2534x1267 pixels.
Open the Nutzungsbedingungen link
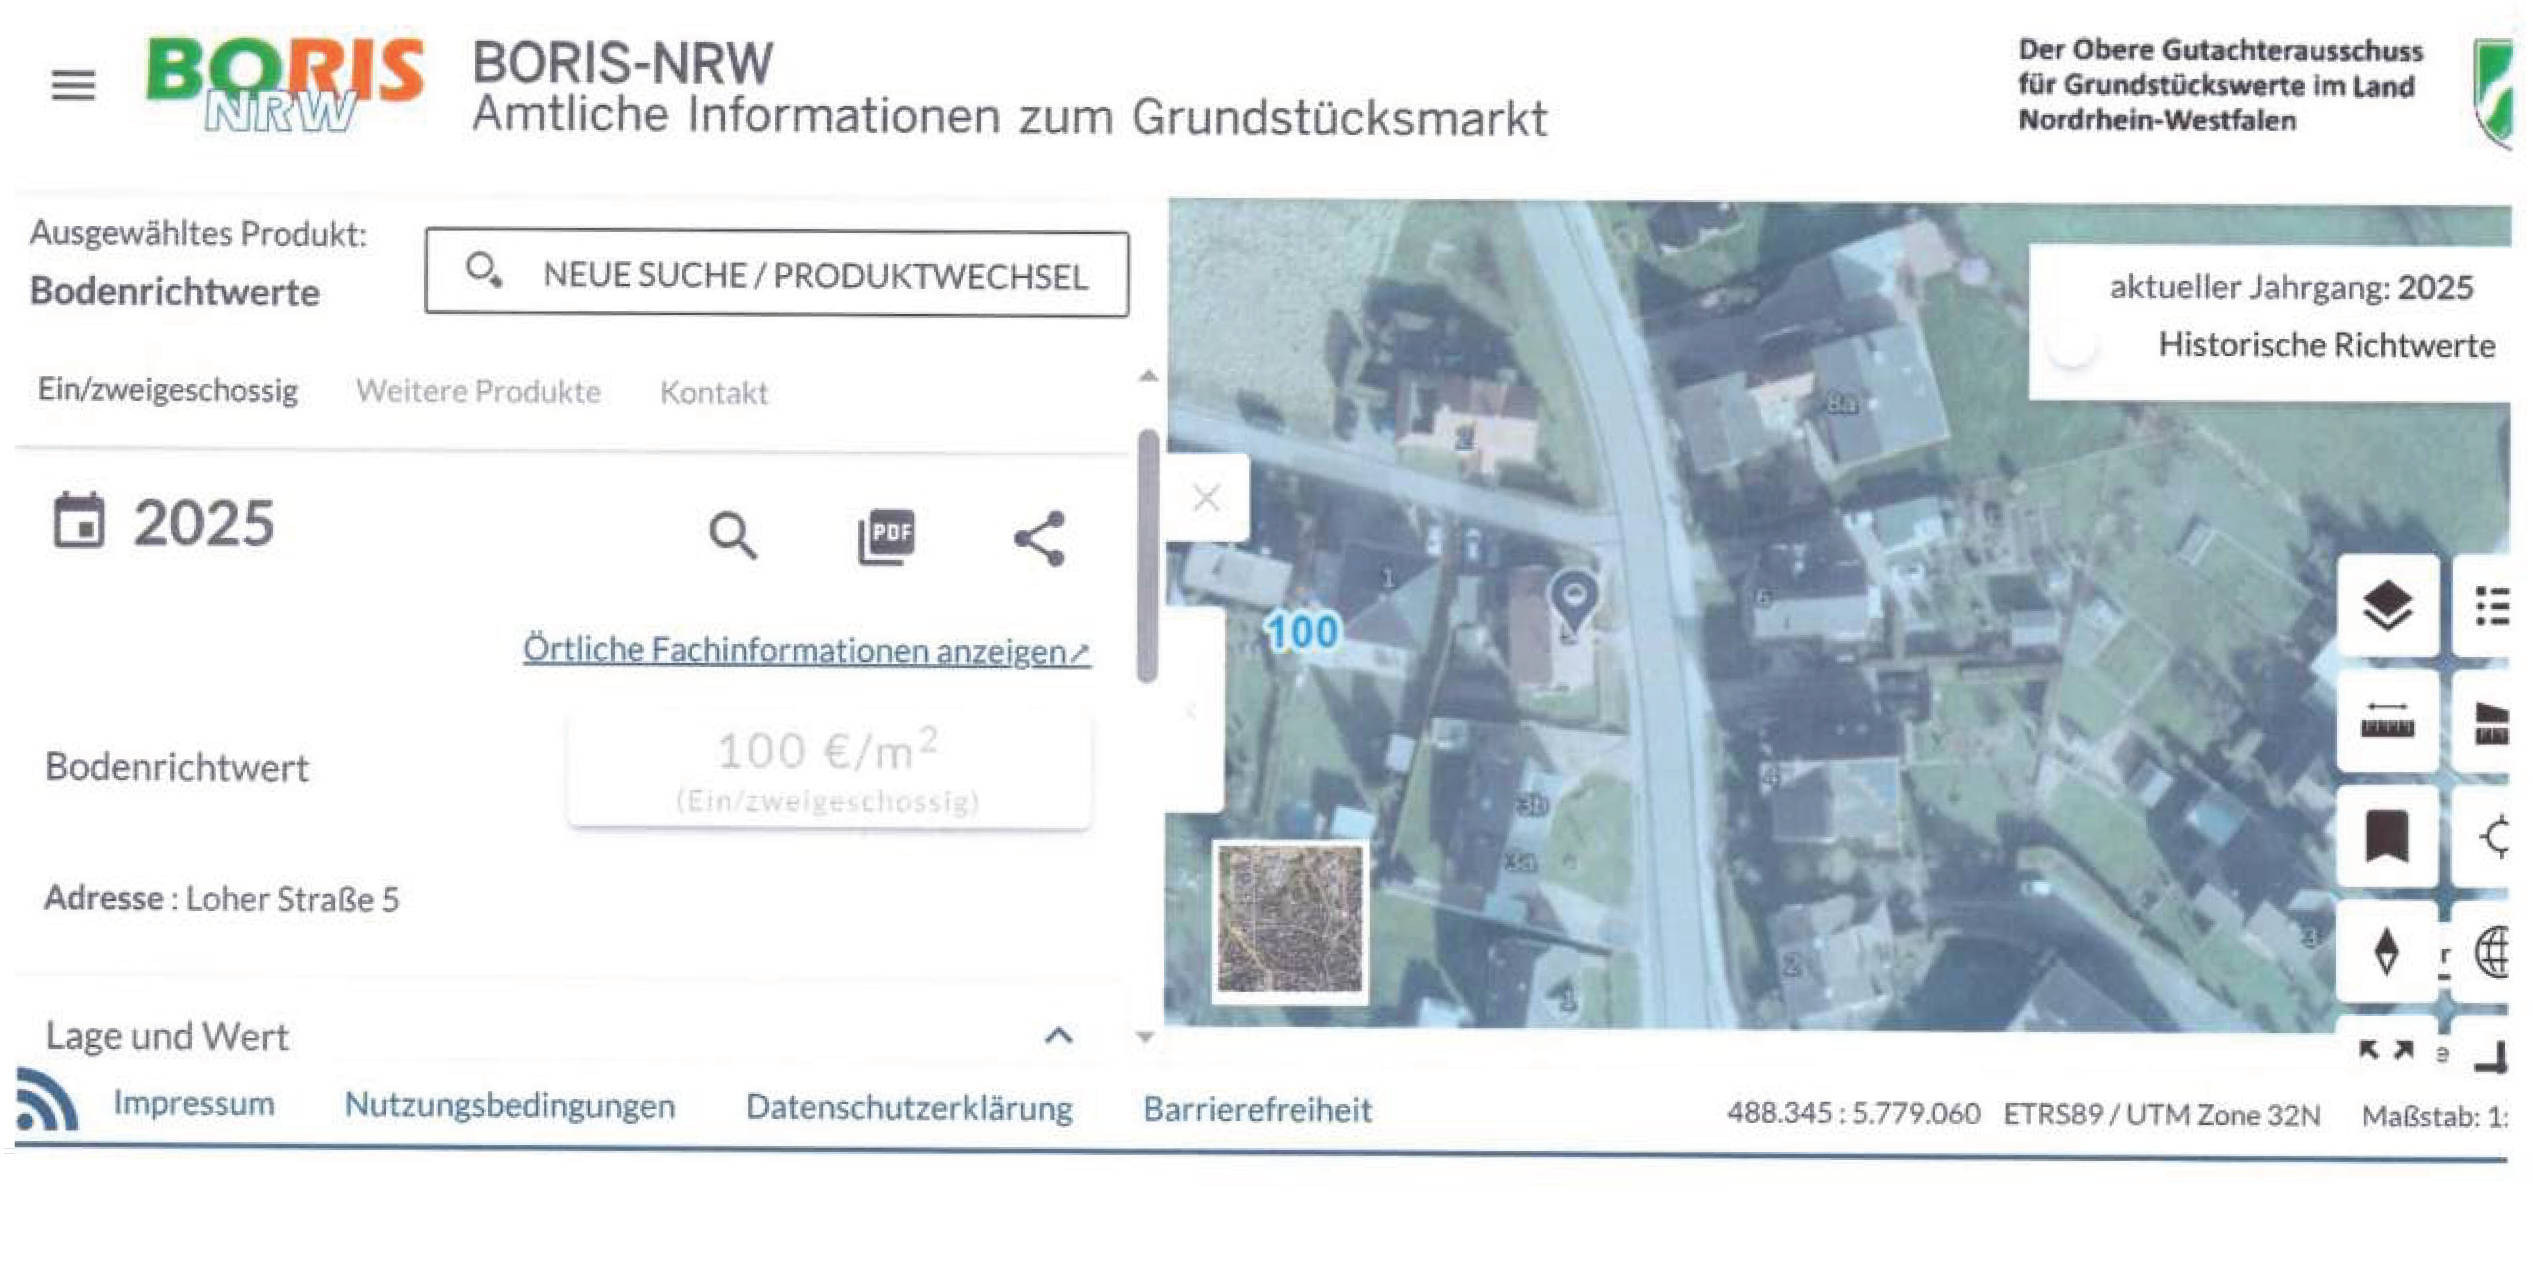[x=510, y=1106]
